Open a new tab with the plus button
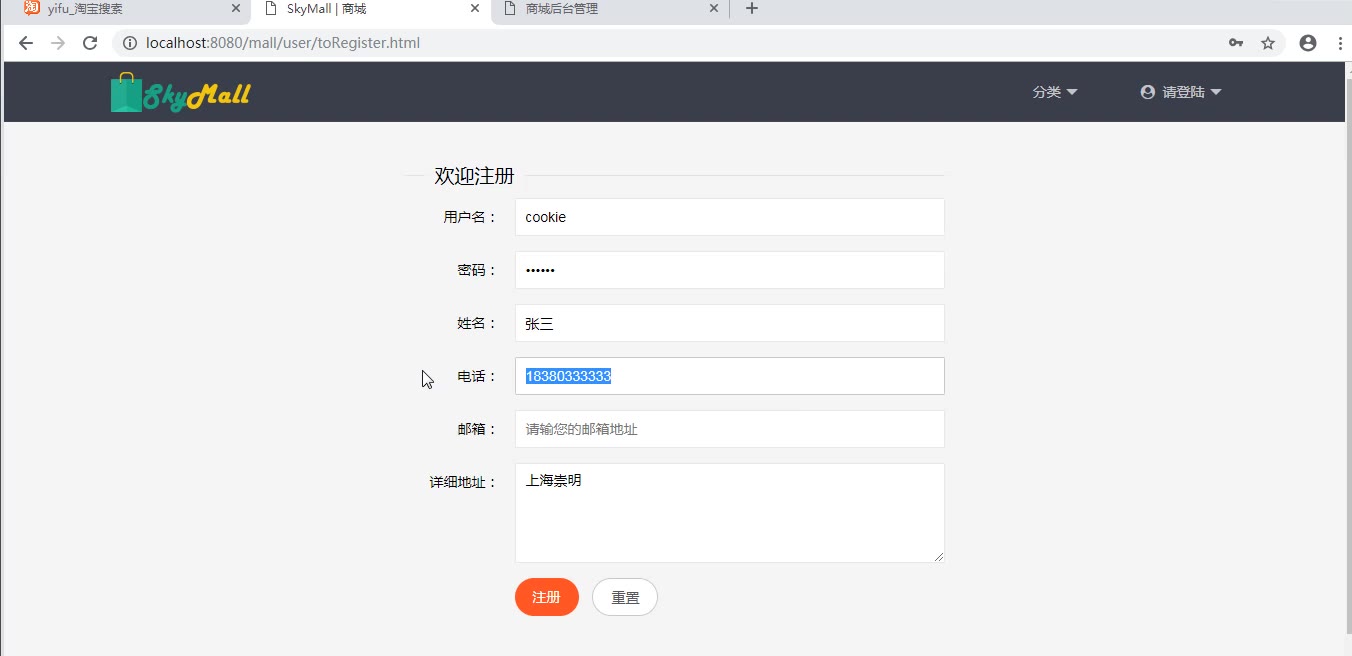The height and width of the screenshot is (656, 1352). click(752, 9)
